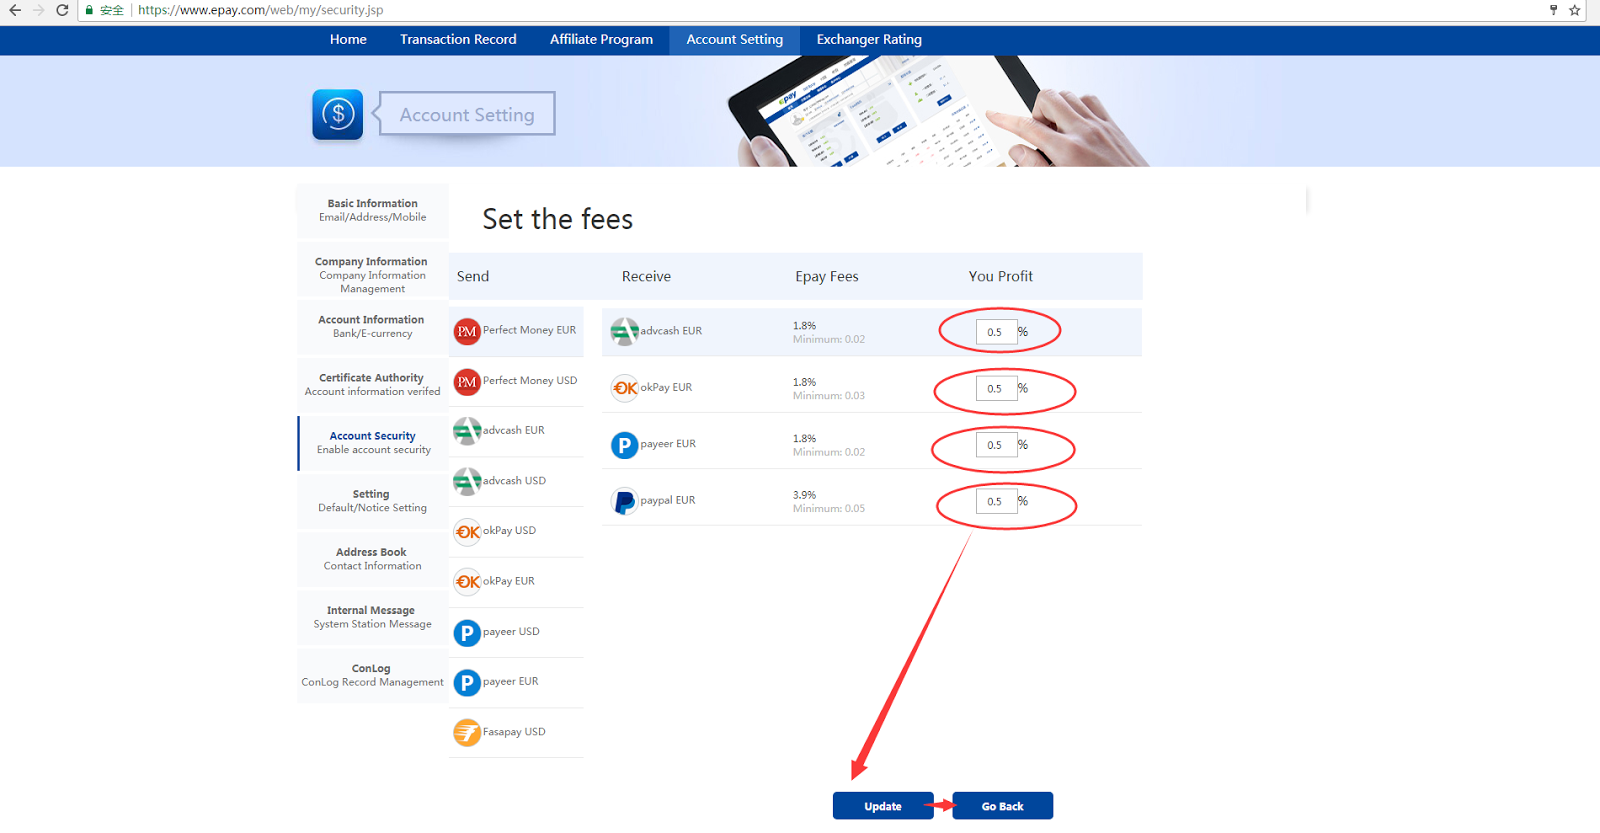Open Transaction Record in top menu
Screen dimensions: 1600x833
click(x=458, y=39)
